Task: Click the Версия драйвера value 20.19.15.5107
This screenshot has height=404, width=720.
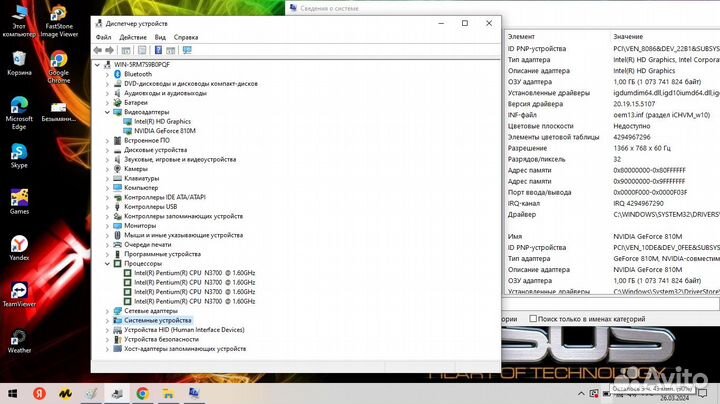Action: (634, 104)
